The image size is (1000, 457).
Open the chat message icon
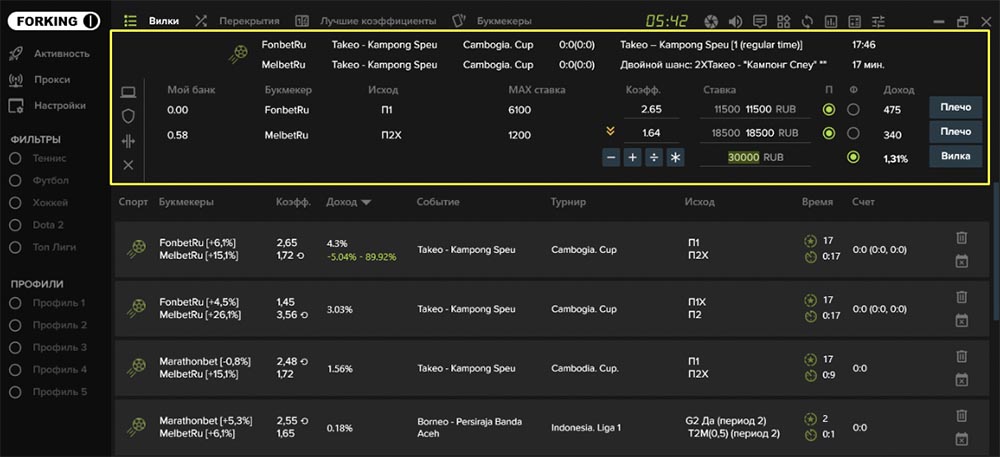(x=760, y=22)
